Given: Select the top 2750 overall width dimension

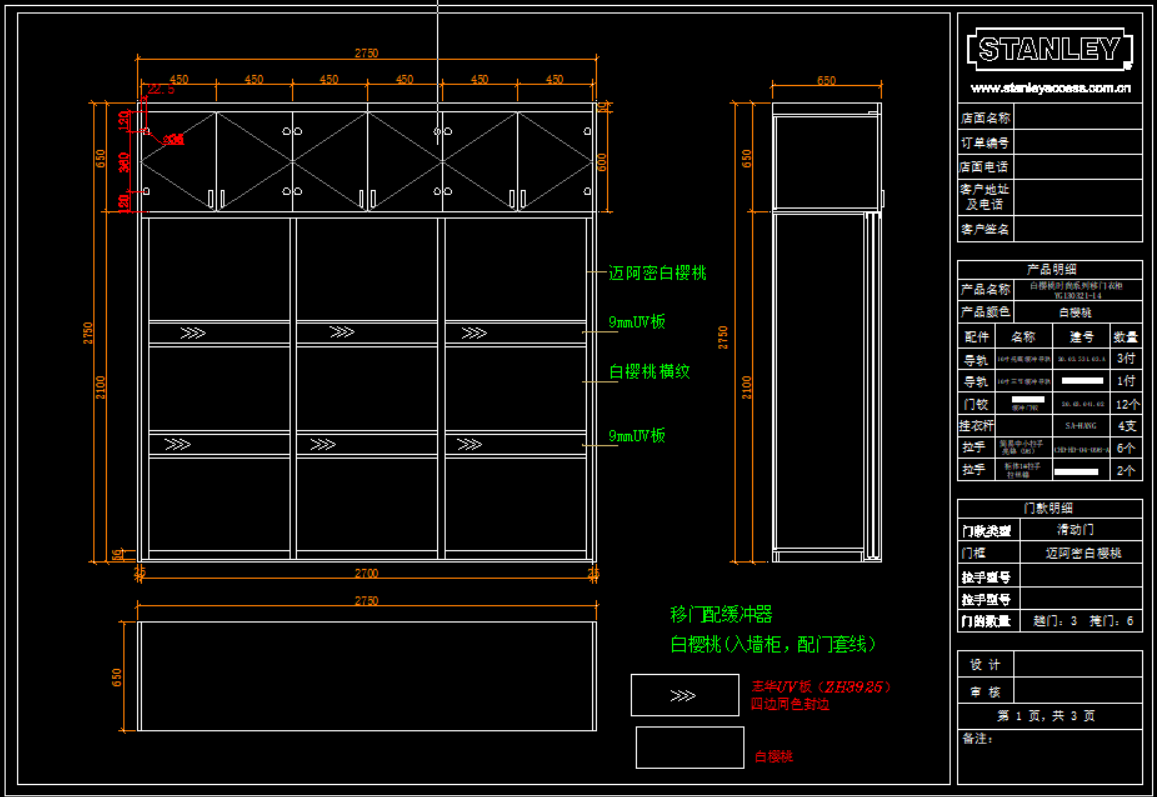Looking at the screenshot, I should point(366,54).
